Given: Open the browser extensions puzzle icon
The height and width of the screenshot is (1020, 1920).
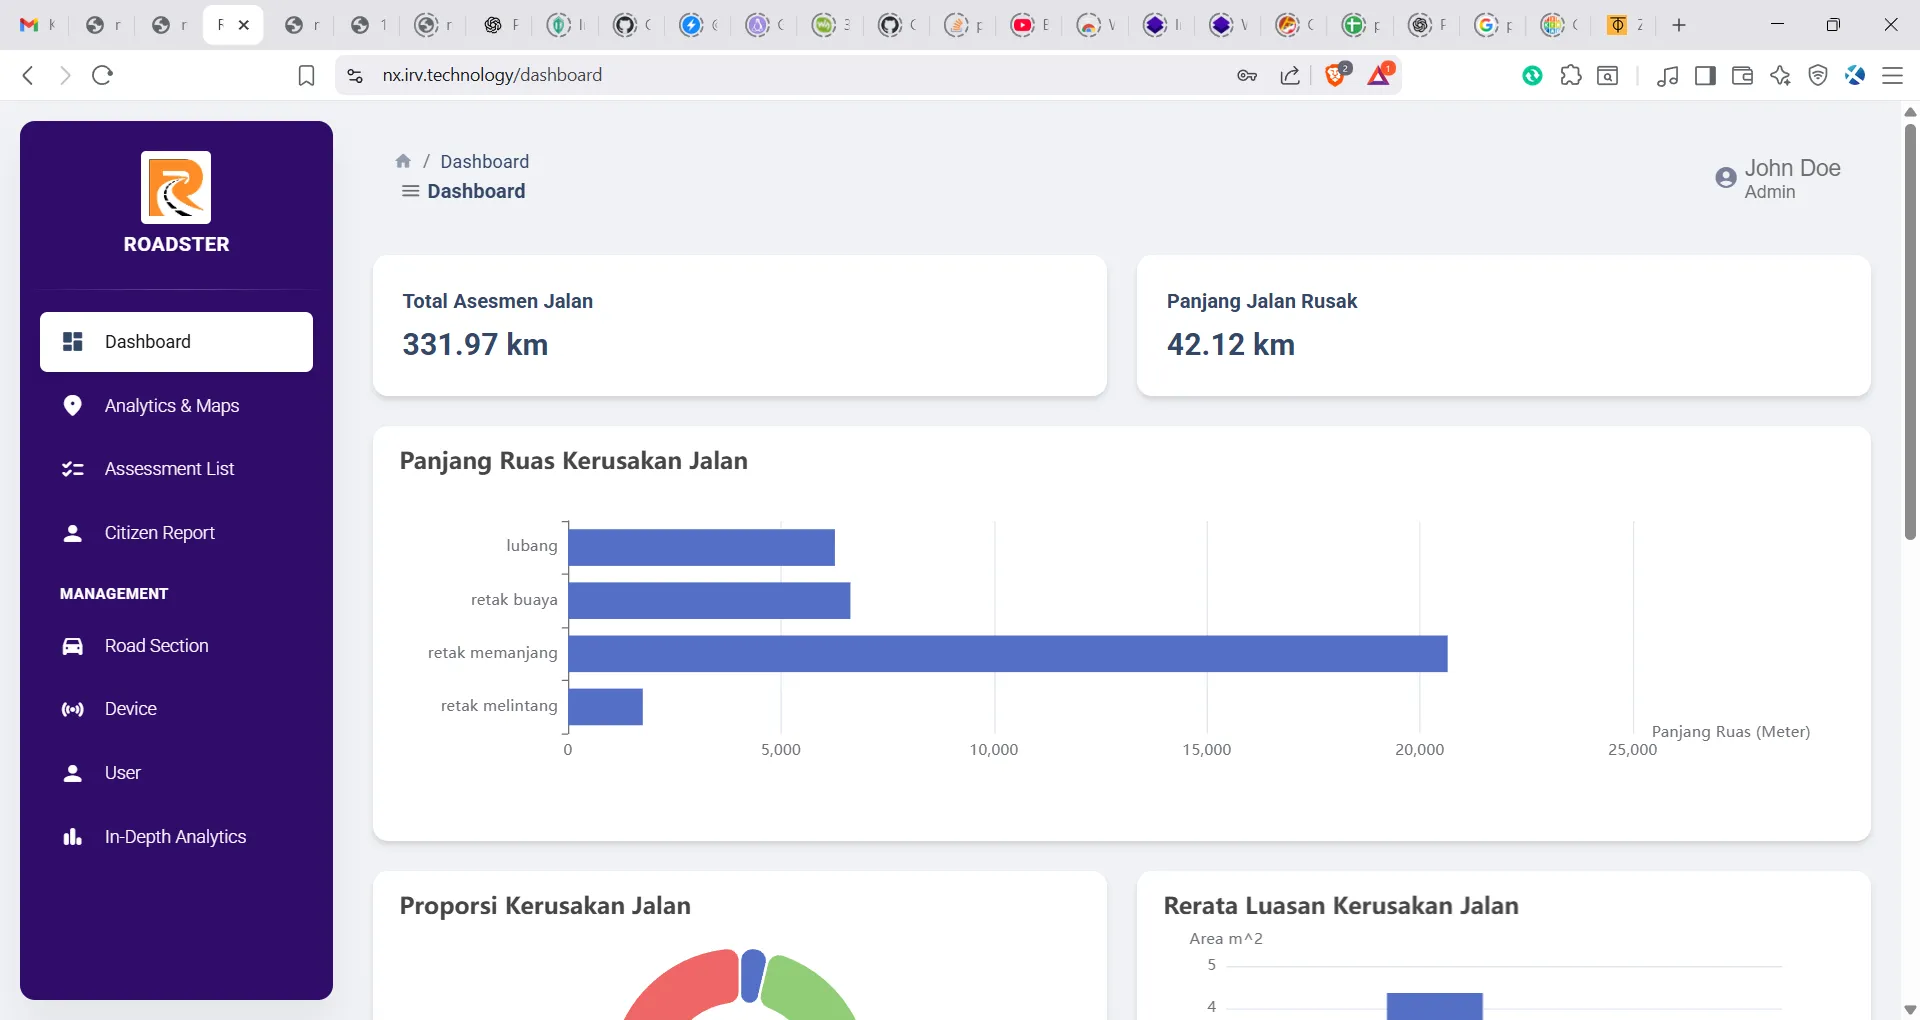Looking at the screenshot, I should point(1571,75).
